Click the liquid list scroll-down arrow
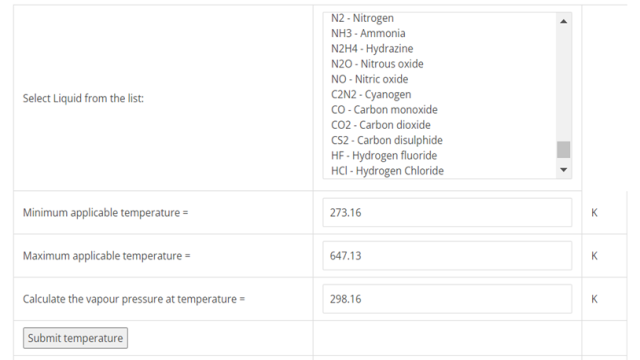 564,170
